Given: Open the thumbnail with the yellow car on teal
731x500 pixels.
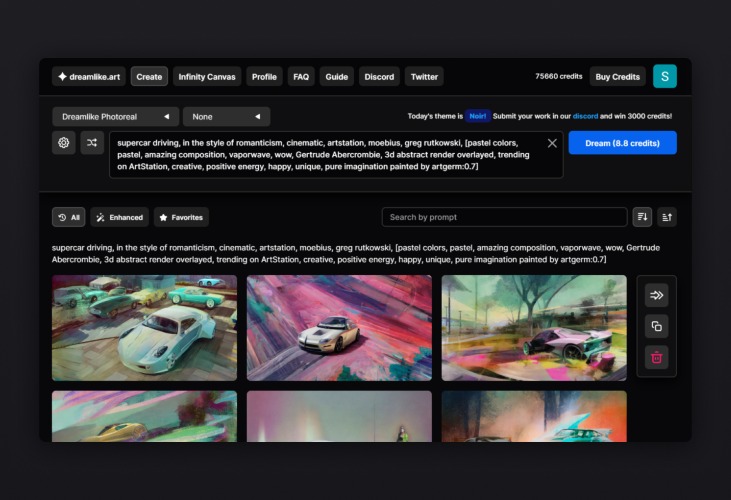Looking at the screenshot, I should click(145, 416).
